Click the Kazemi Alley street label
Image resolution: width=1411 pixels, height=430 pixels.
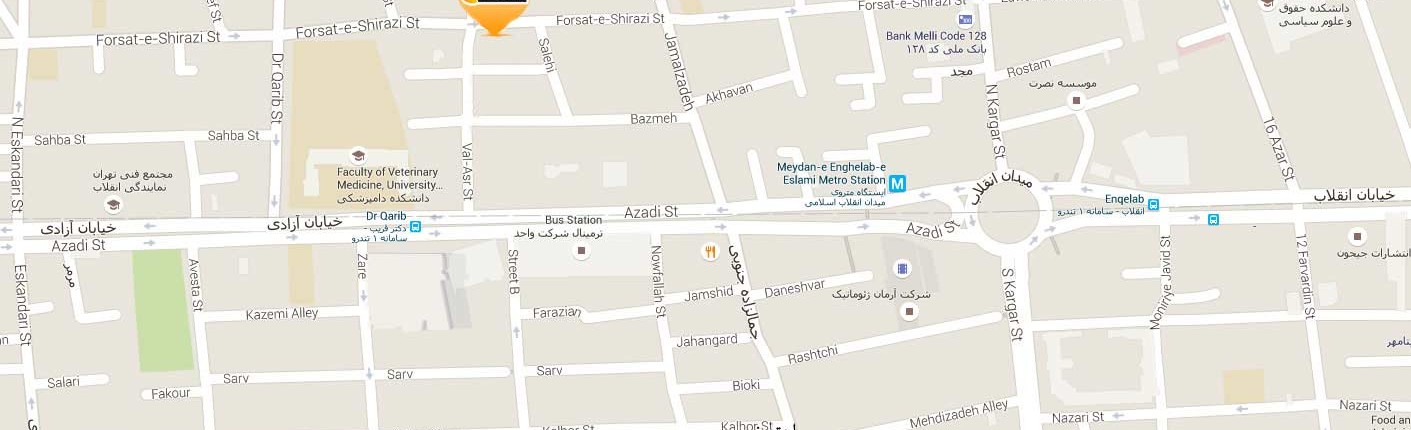click(x=282, y=314)
